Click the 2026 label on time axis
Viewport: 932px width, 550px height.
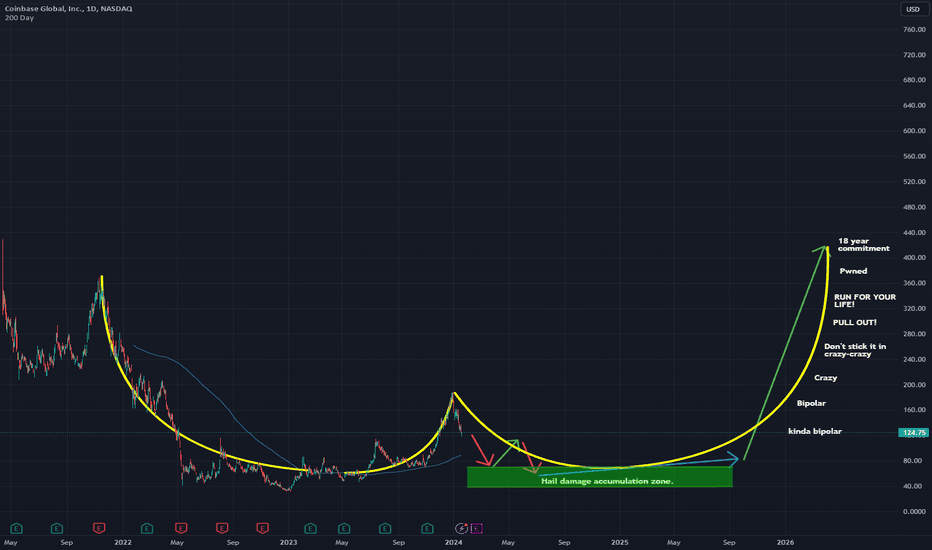click(785, 542)
